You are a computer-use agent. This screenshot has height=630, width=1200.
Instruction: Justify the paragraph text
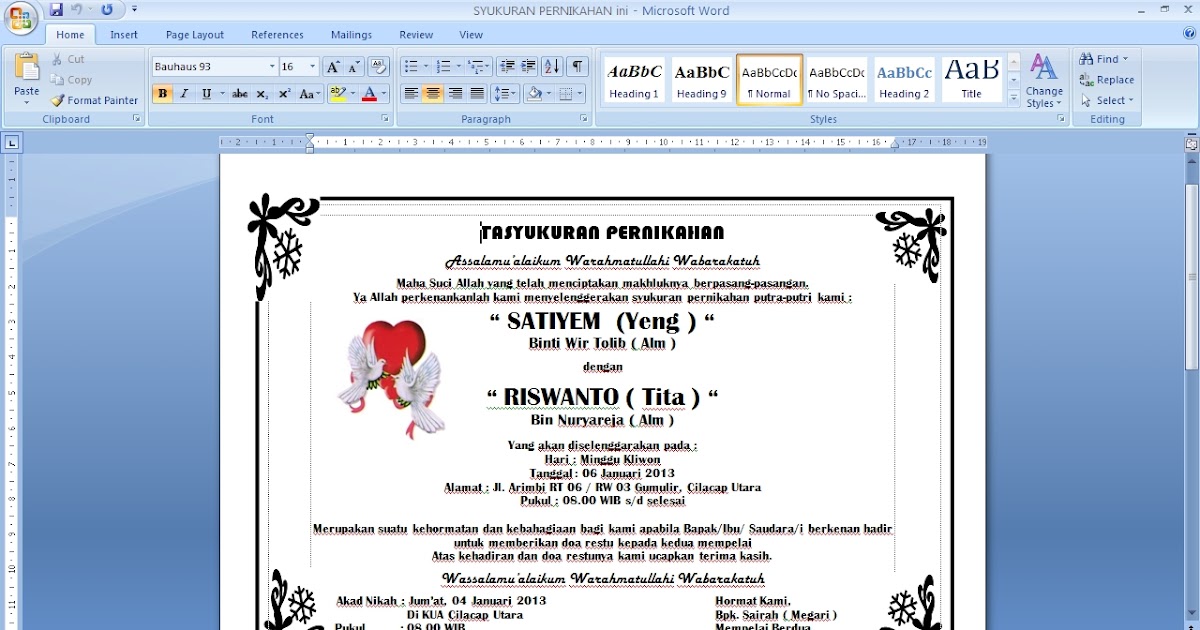click(477, 94)
